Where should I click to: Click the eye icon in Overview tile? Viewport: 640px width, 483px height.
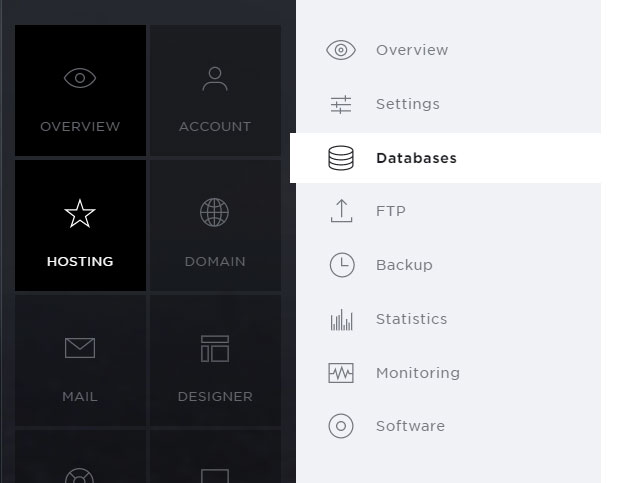(x=80, y=78)
